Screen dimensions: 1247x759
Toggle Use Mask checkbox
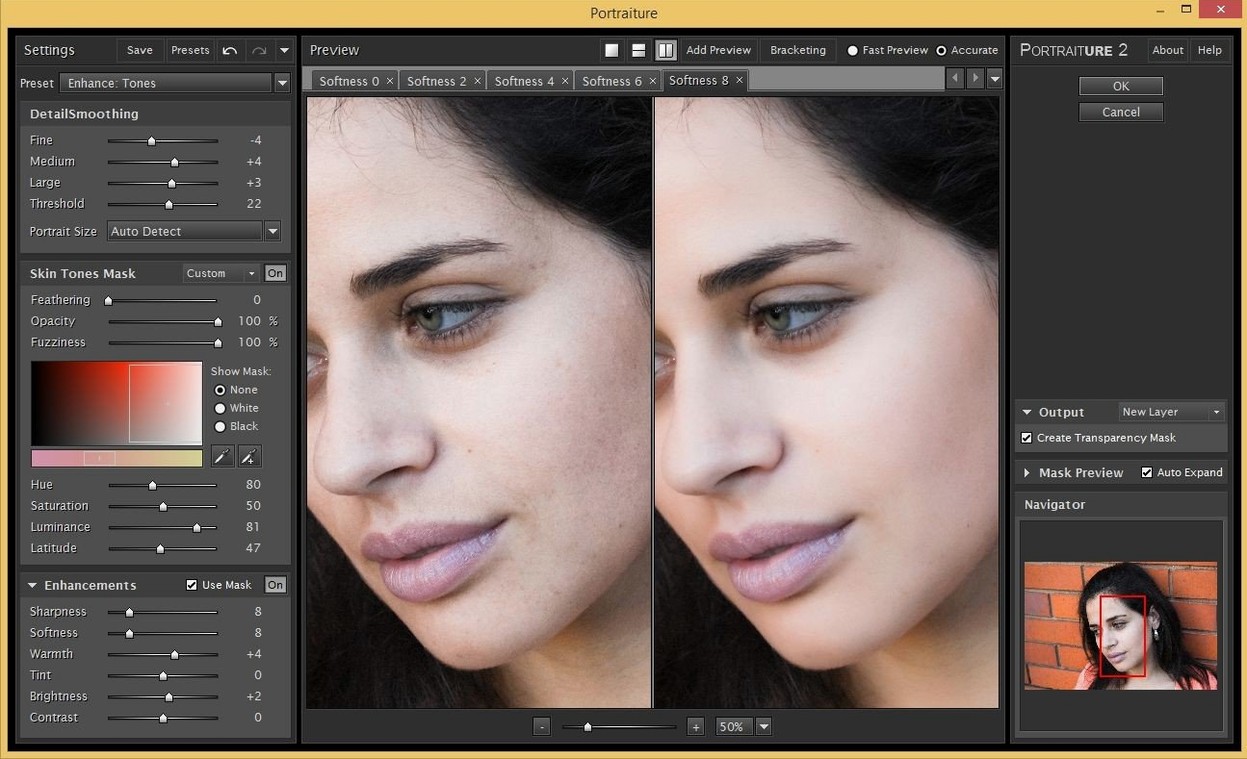192,585
